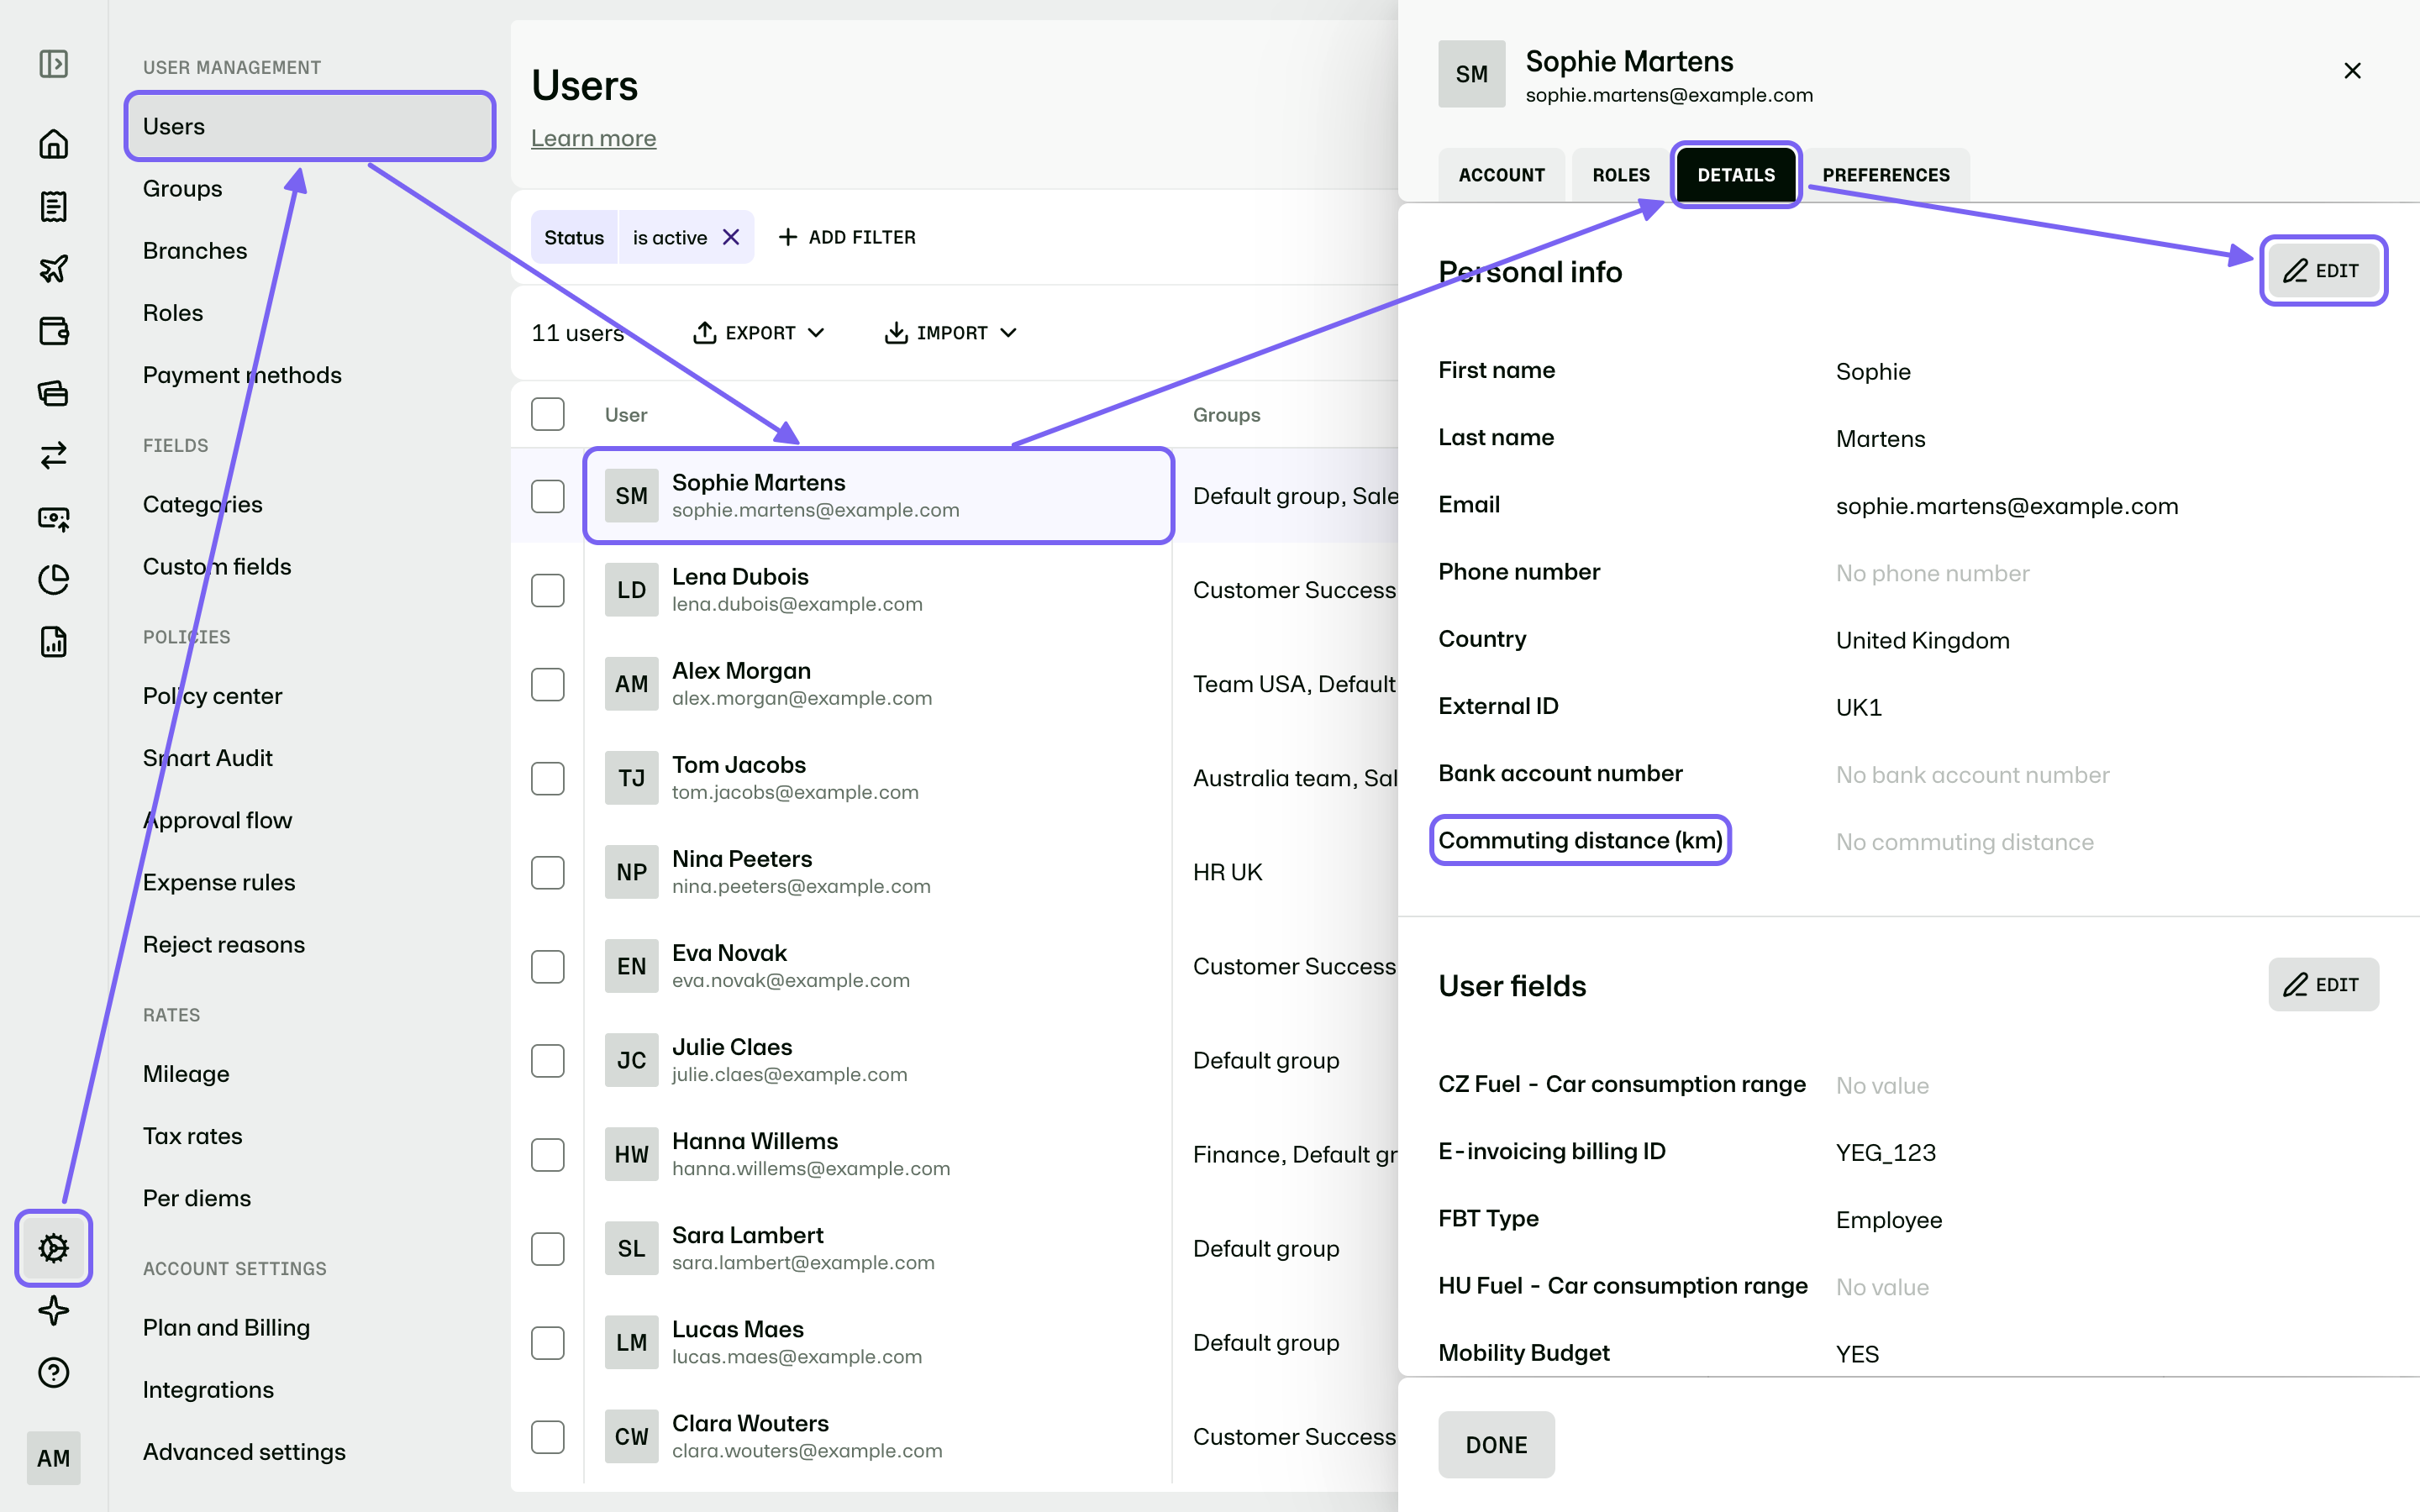Expand the Export dropdown
This screenshot has width=2420, height=1512.
tap(759, 333)
